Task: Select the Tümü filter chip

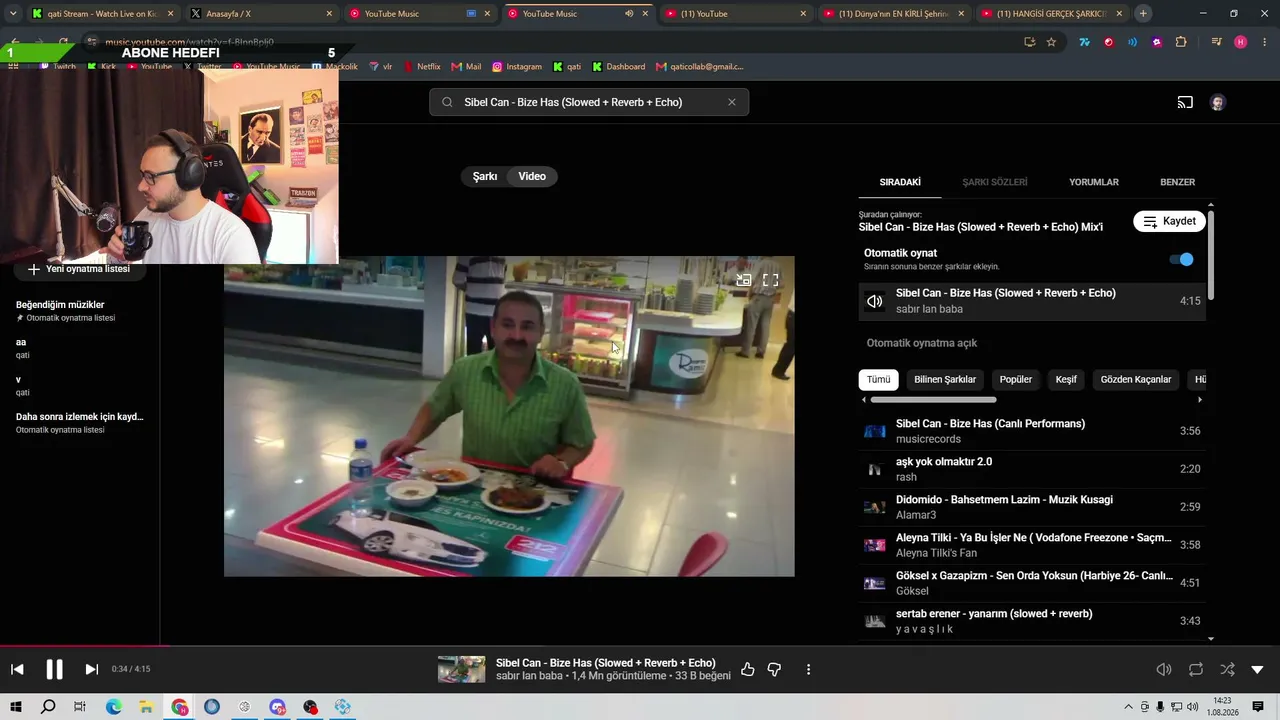Action: (x=878, y=380)
